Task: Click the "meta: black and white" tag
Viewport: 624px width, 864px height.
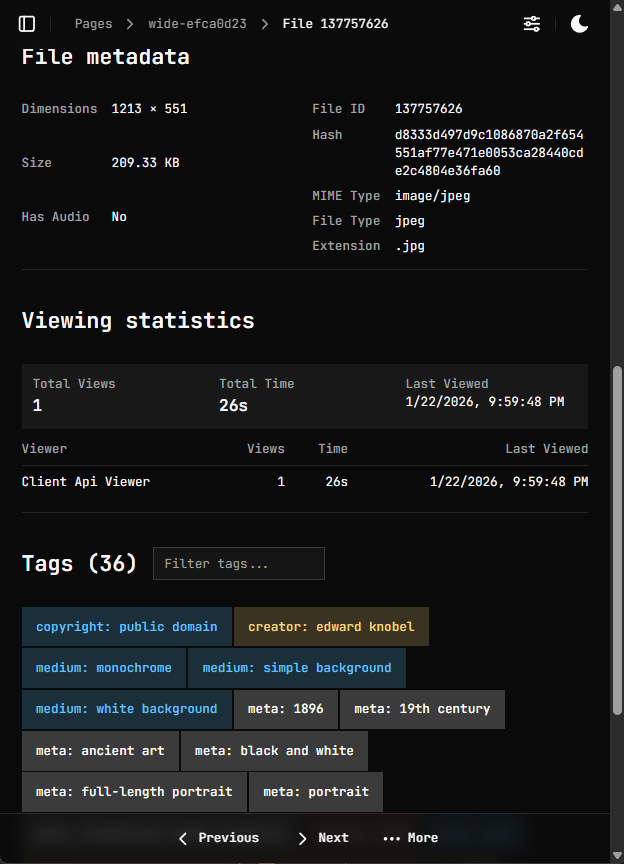Action: pos(273,750)
